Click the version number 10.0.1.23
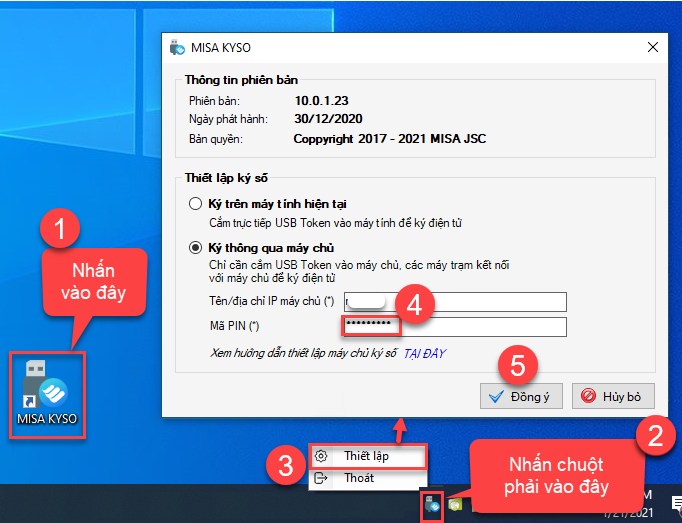The height and width of the screenshot is (523, 682). (321, 101)
